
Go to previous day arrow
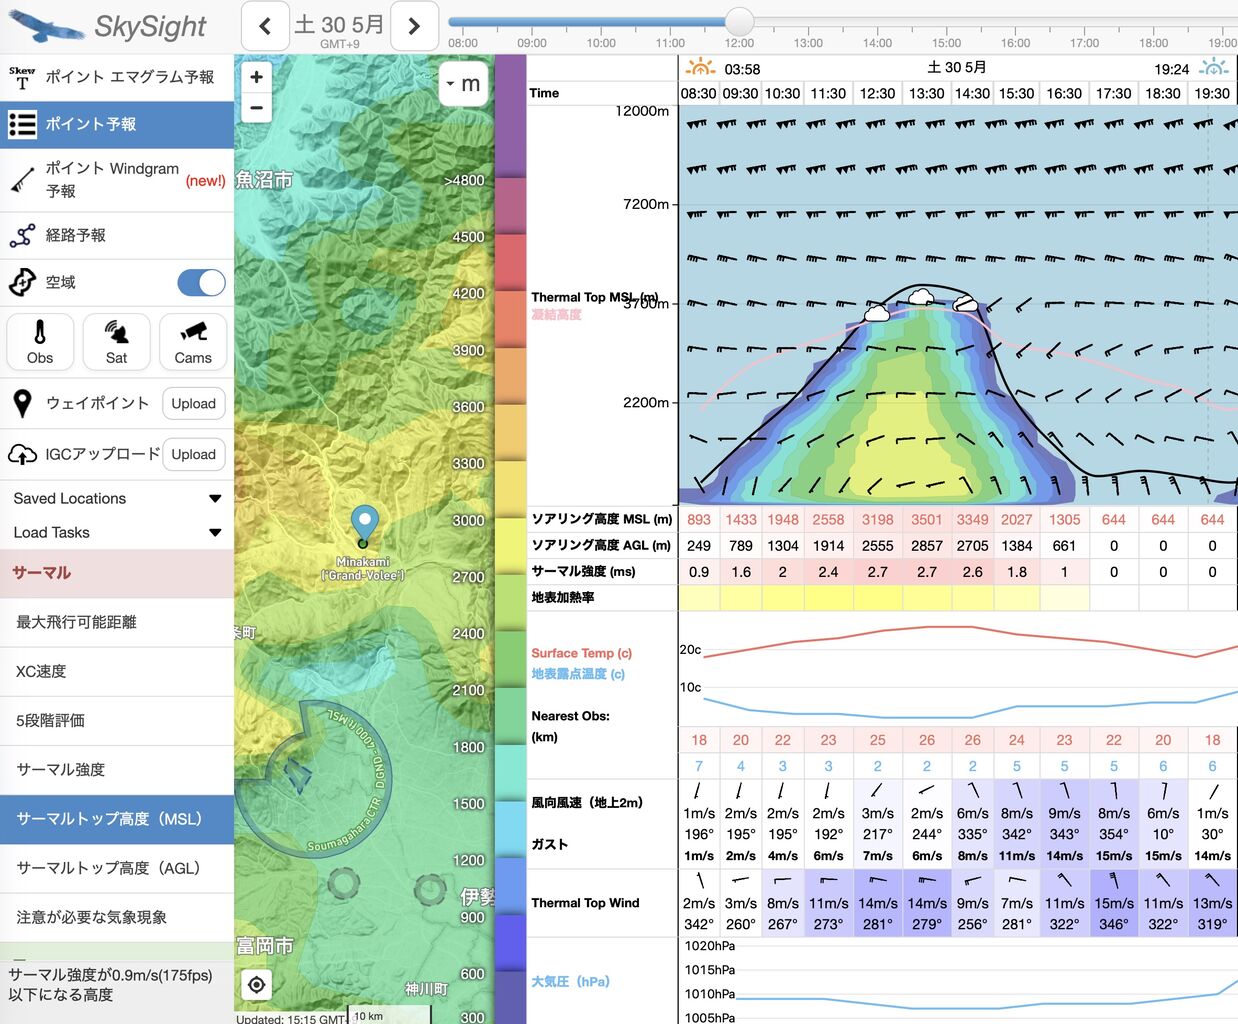(x=265, y=26)
